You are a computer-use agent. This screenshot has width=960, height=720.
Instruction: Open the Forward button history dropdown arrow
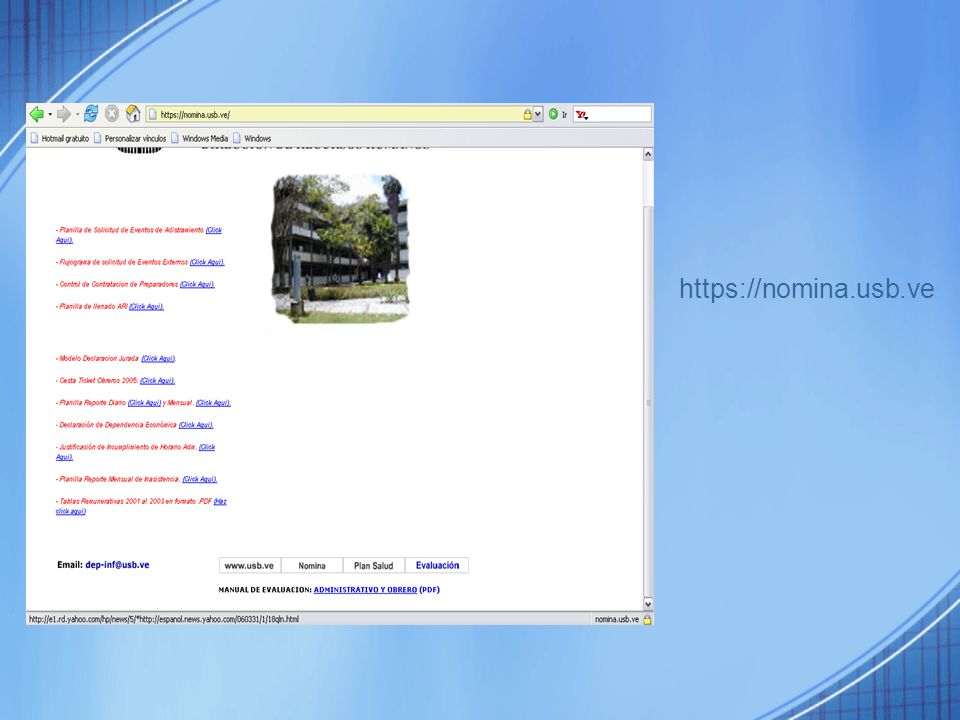coord(77,114)
